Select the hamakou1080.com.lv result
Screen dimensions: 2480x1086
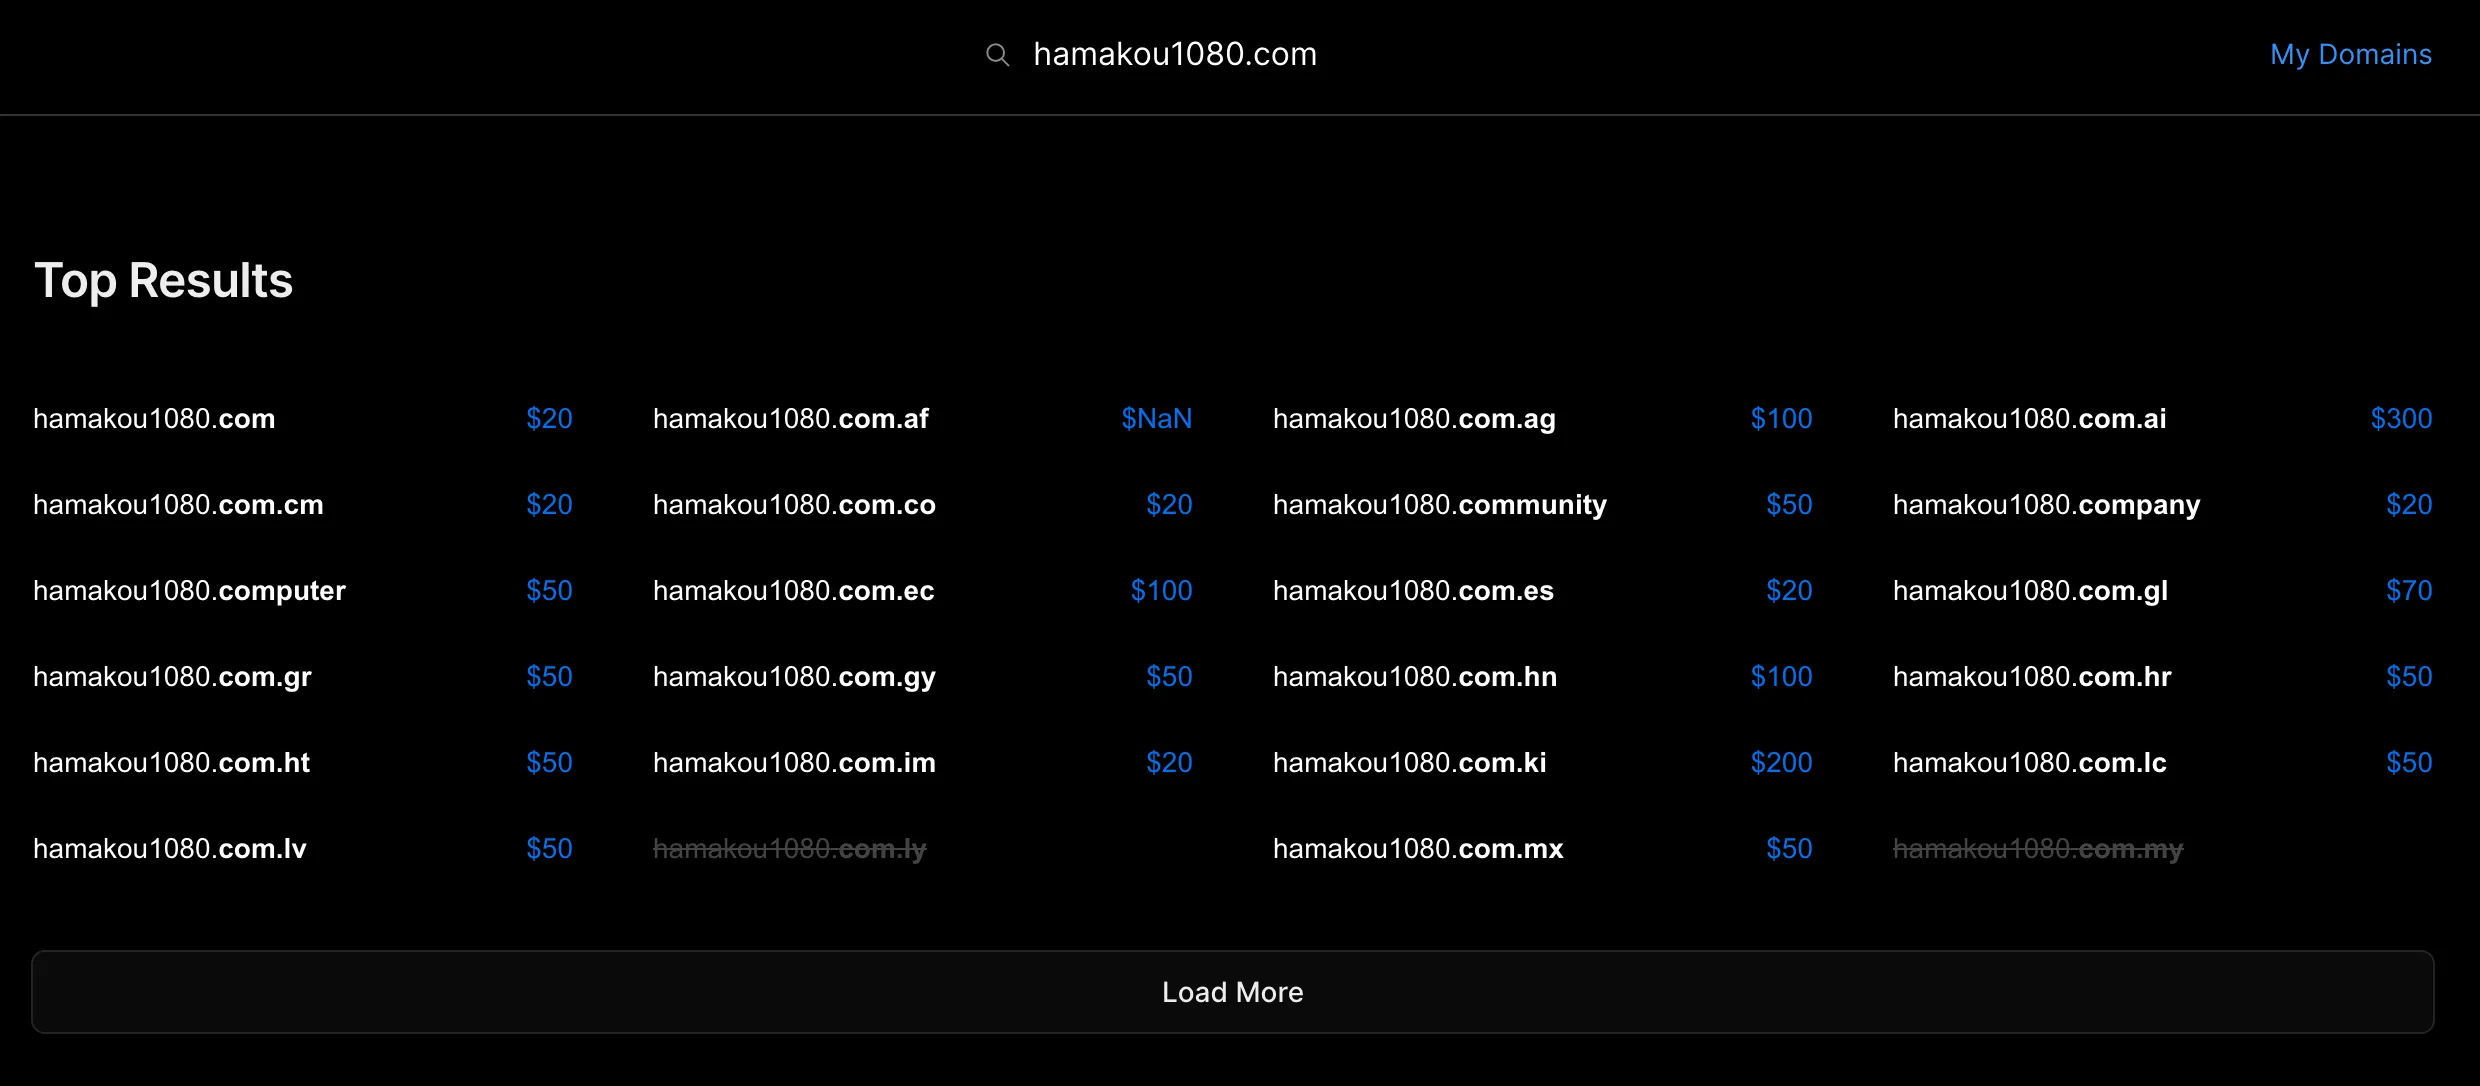(x=169, y=849)
